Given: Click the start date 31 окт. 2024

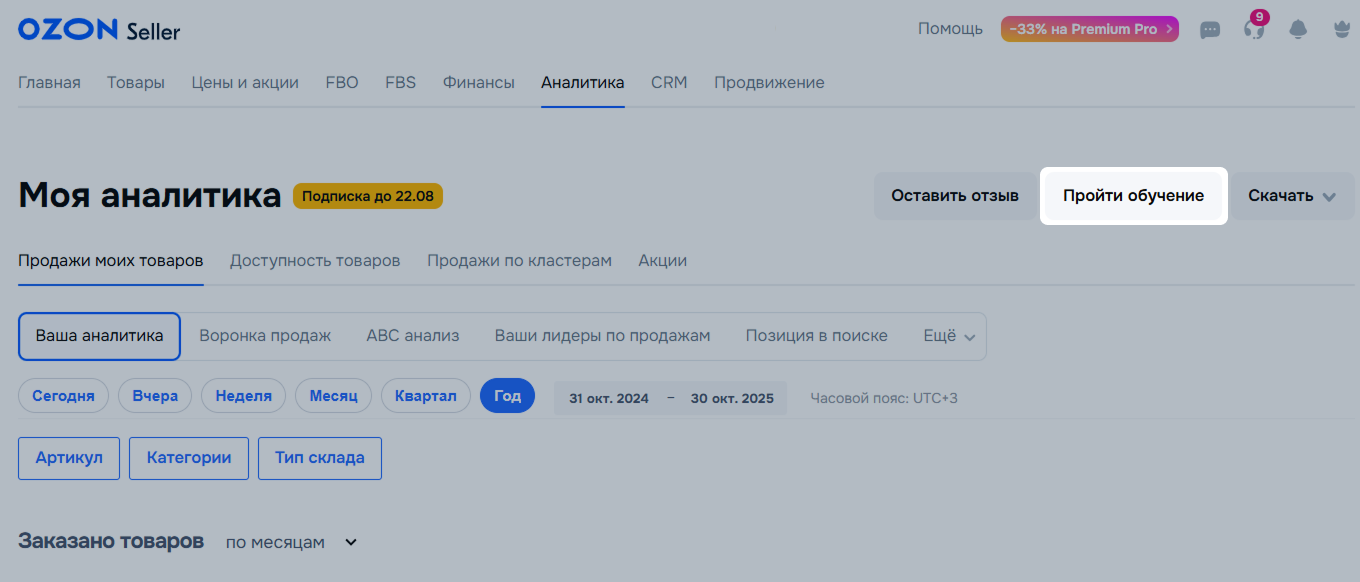Looking at the screenshot, I should point(609,398).
